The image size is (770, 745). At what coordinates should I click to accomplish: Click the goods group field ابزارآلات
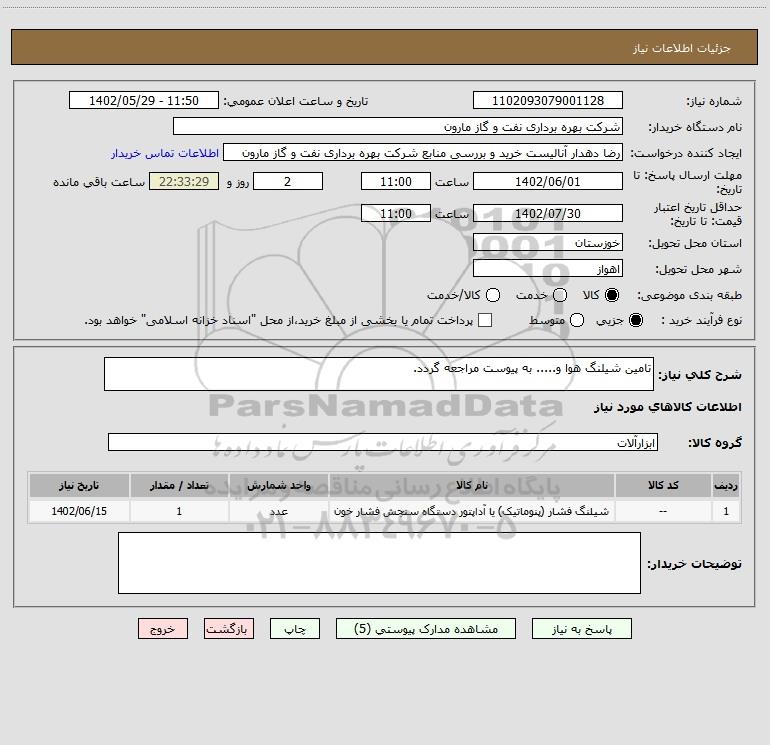383,442
